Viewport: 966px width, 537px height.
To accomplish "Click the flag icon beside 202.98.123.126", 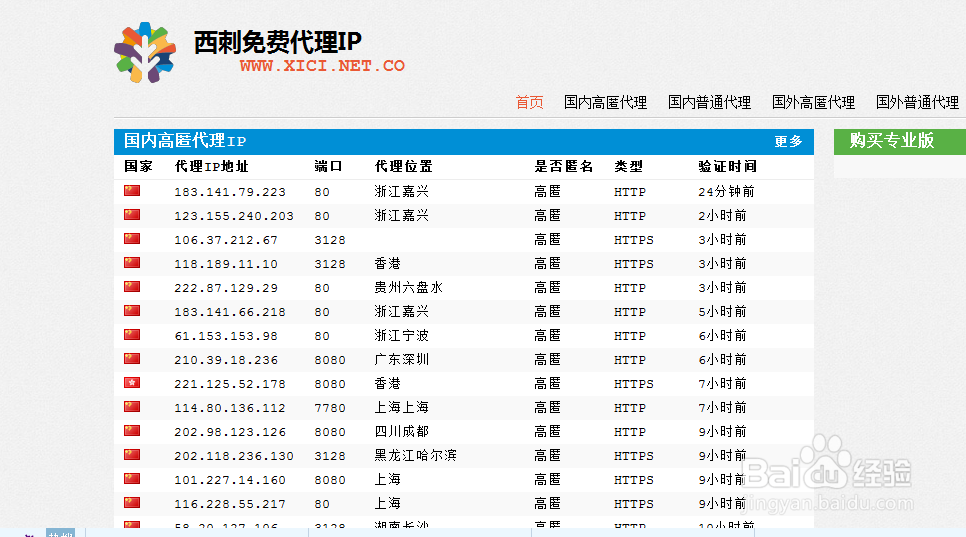I will click(132, 430).
